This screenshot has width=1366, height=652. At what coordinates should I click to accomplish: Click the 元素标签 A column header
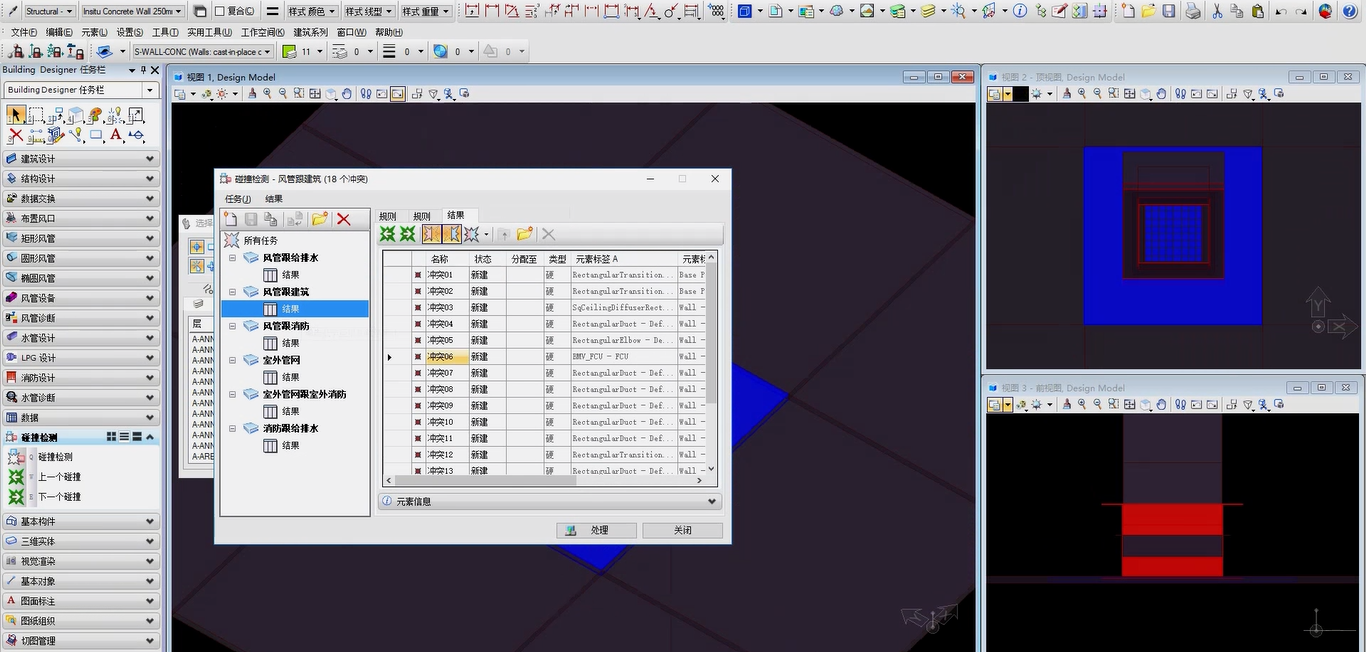click(x=624, y=259)
